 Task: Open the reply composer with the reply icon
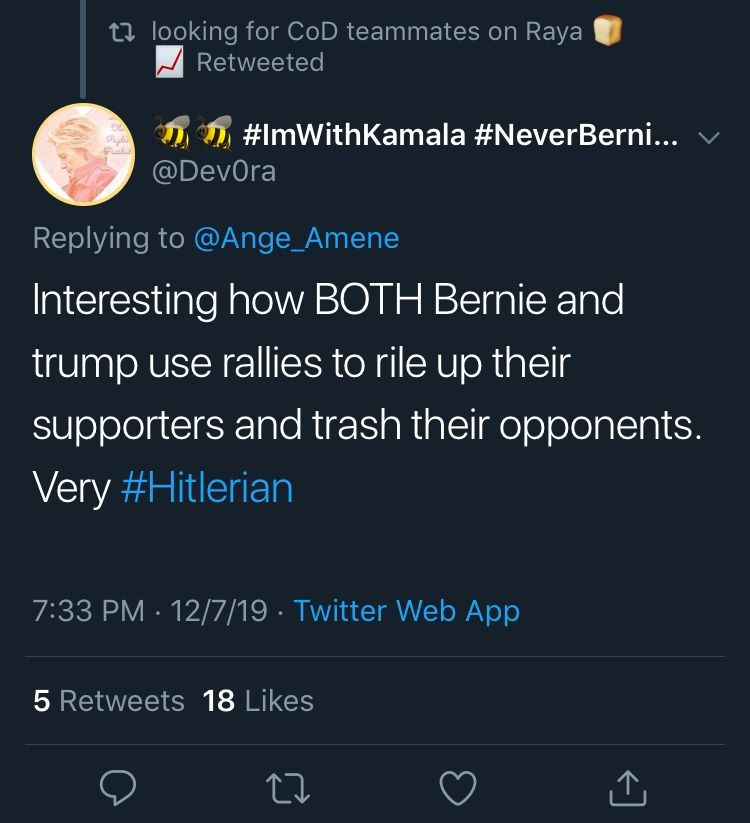point(118,789)
